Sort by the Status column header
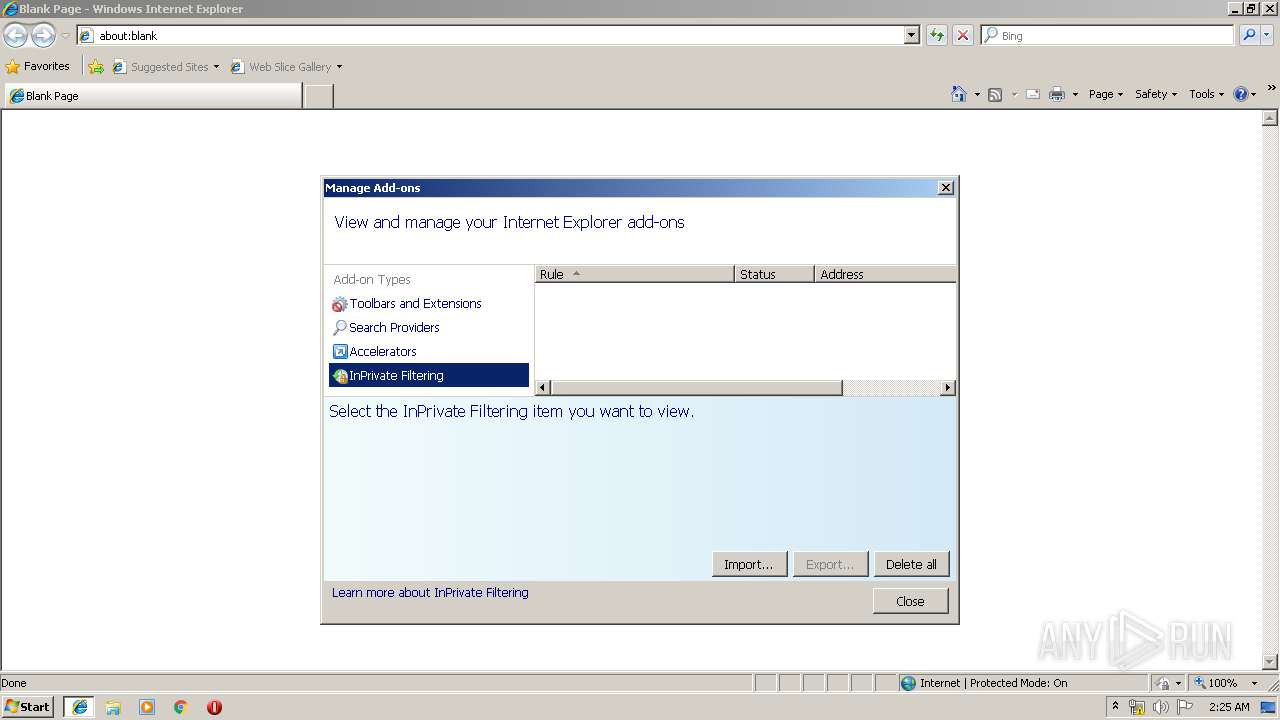 point(774,274)
